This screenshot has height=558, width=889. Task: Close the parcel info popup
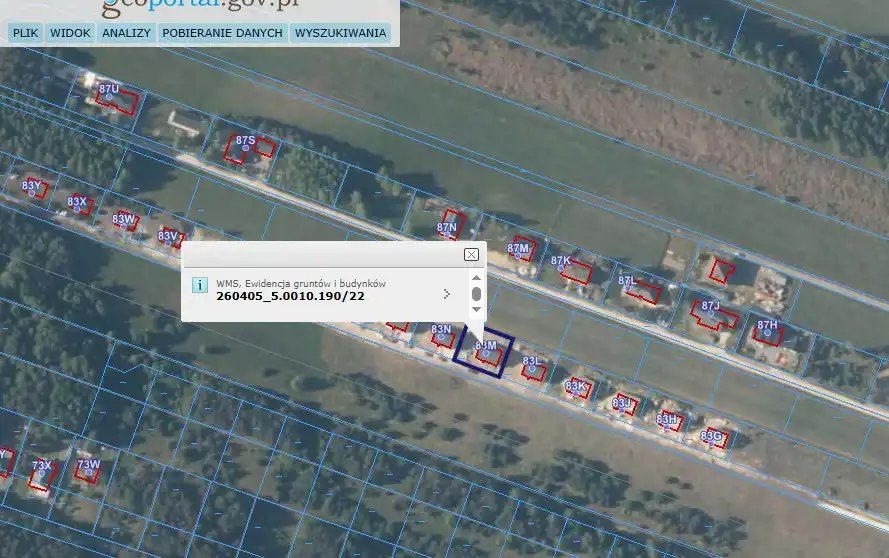[471, 255]
